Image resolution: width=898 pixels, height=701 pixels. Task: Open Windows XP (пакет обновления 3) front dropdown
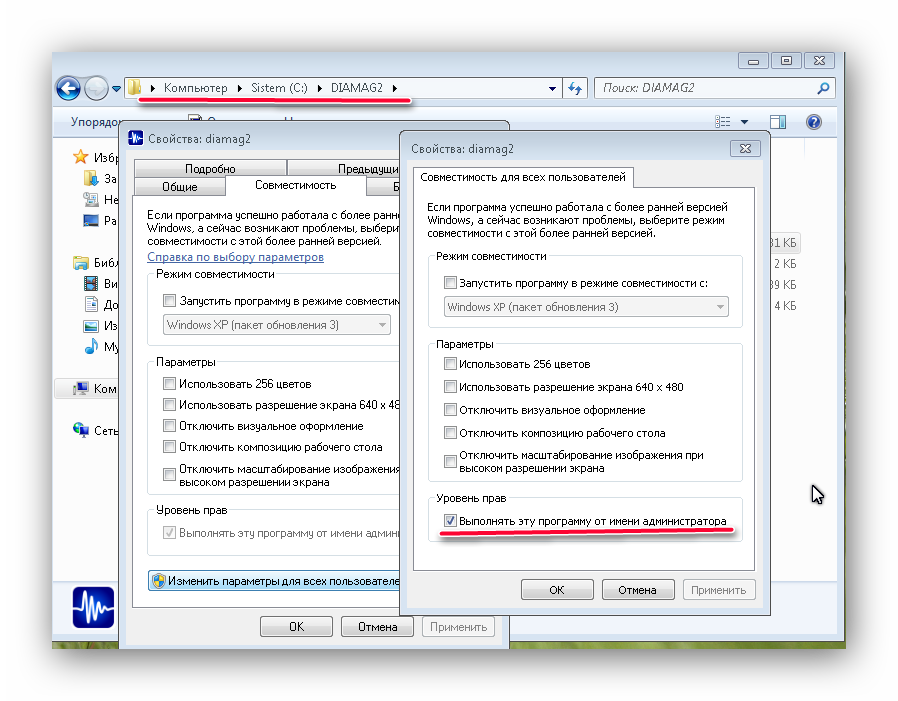tap(586, 307)
